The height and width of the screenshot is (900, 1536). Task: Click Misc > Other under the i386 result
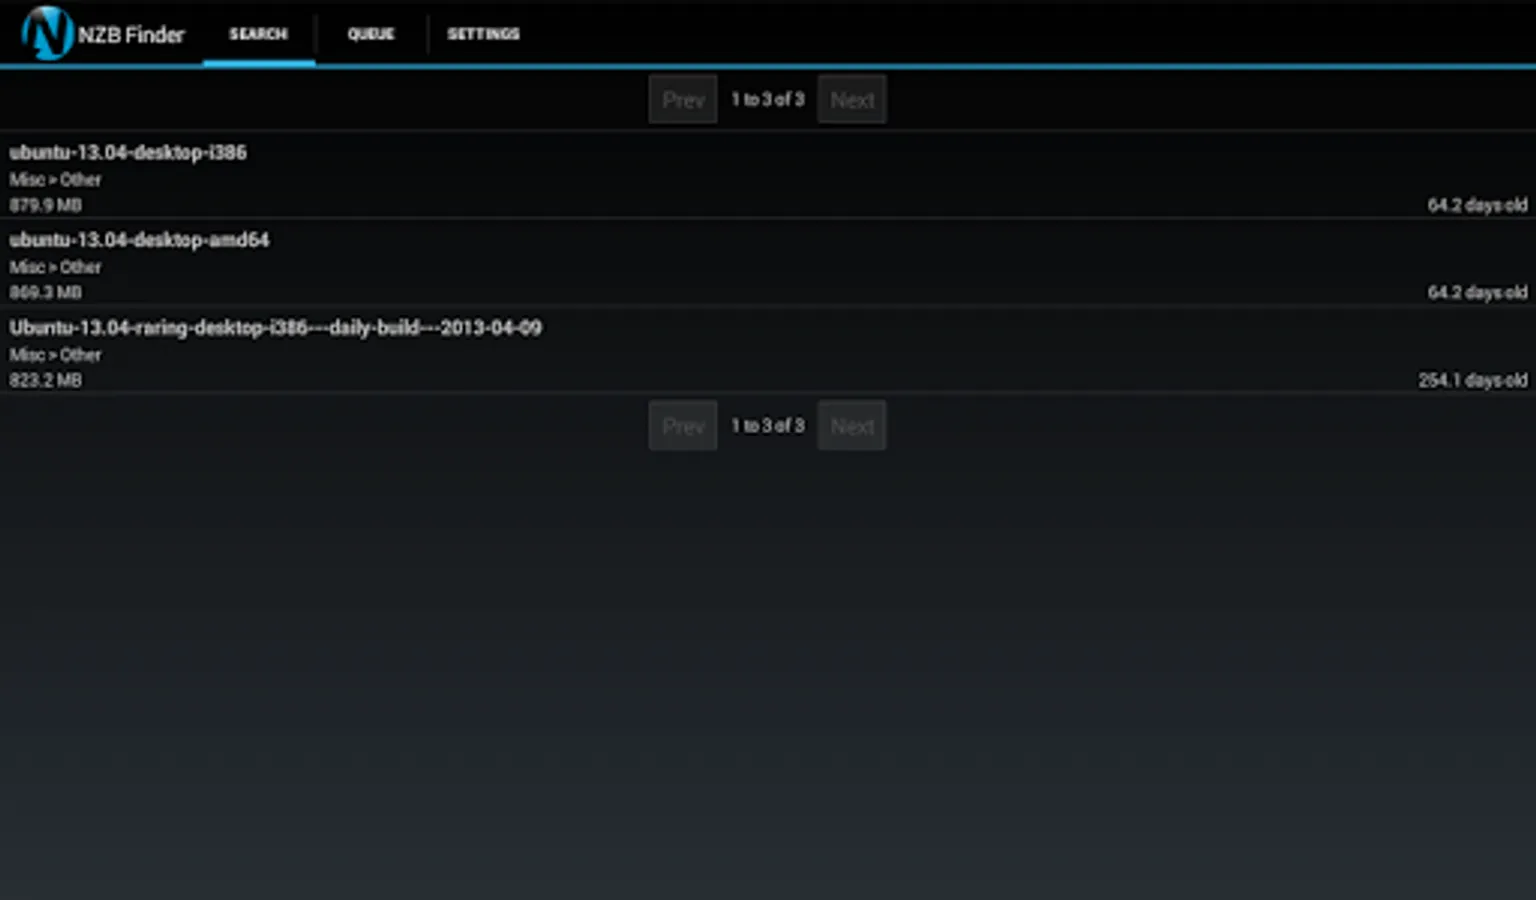click(55, 179)
